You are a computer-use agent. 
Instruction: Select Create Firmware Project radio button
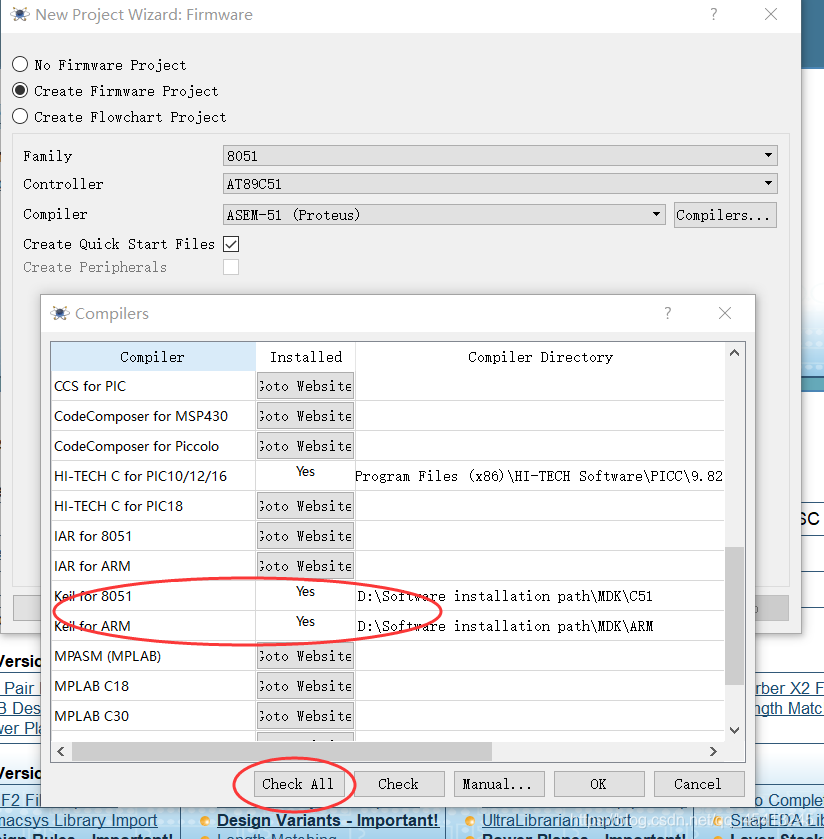click(20, 90)
